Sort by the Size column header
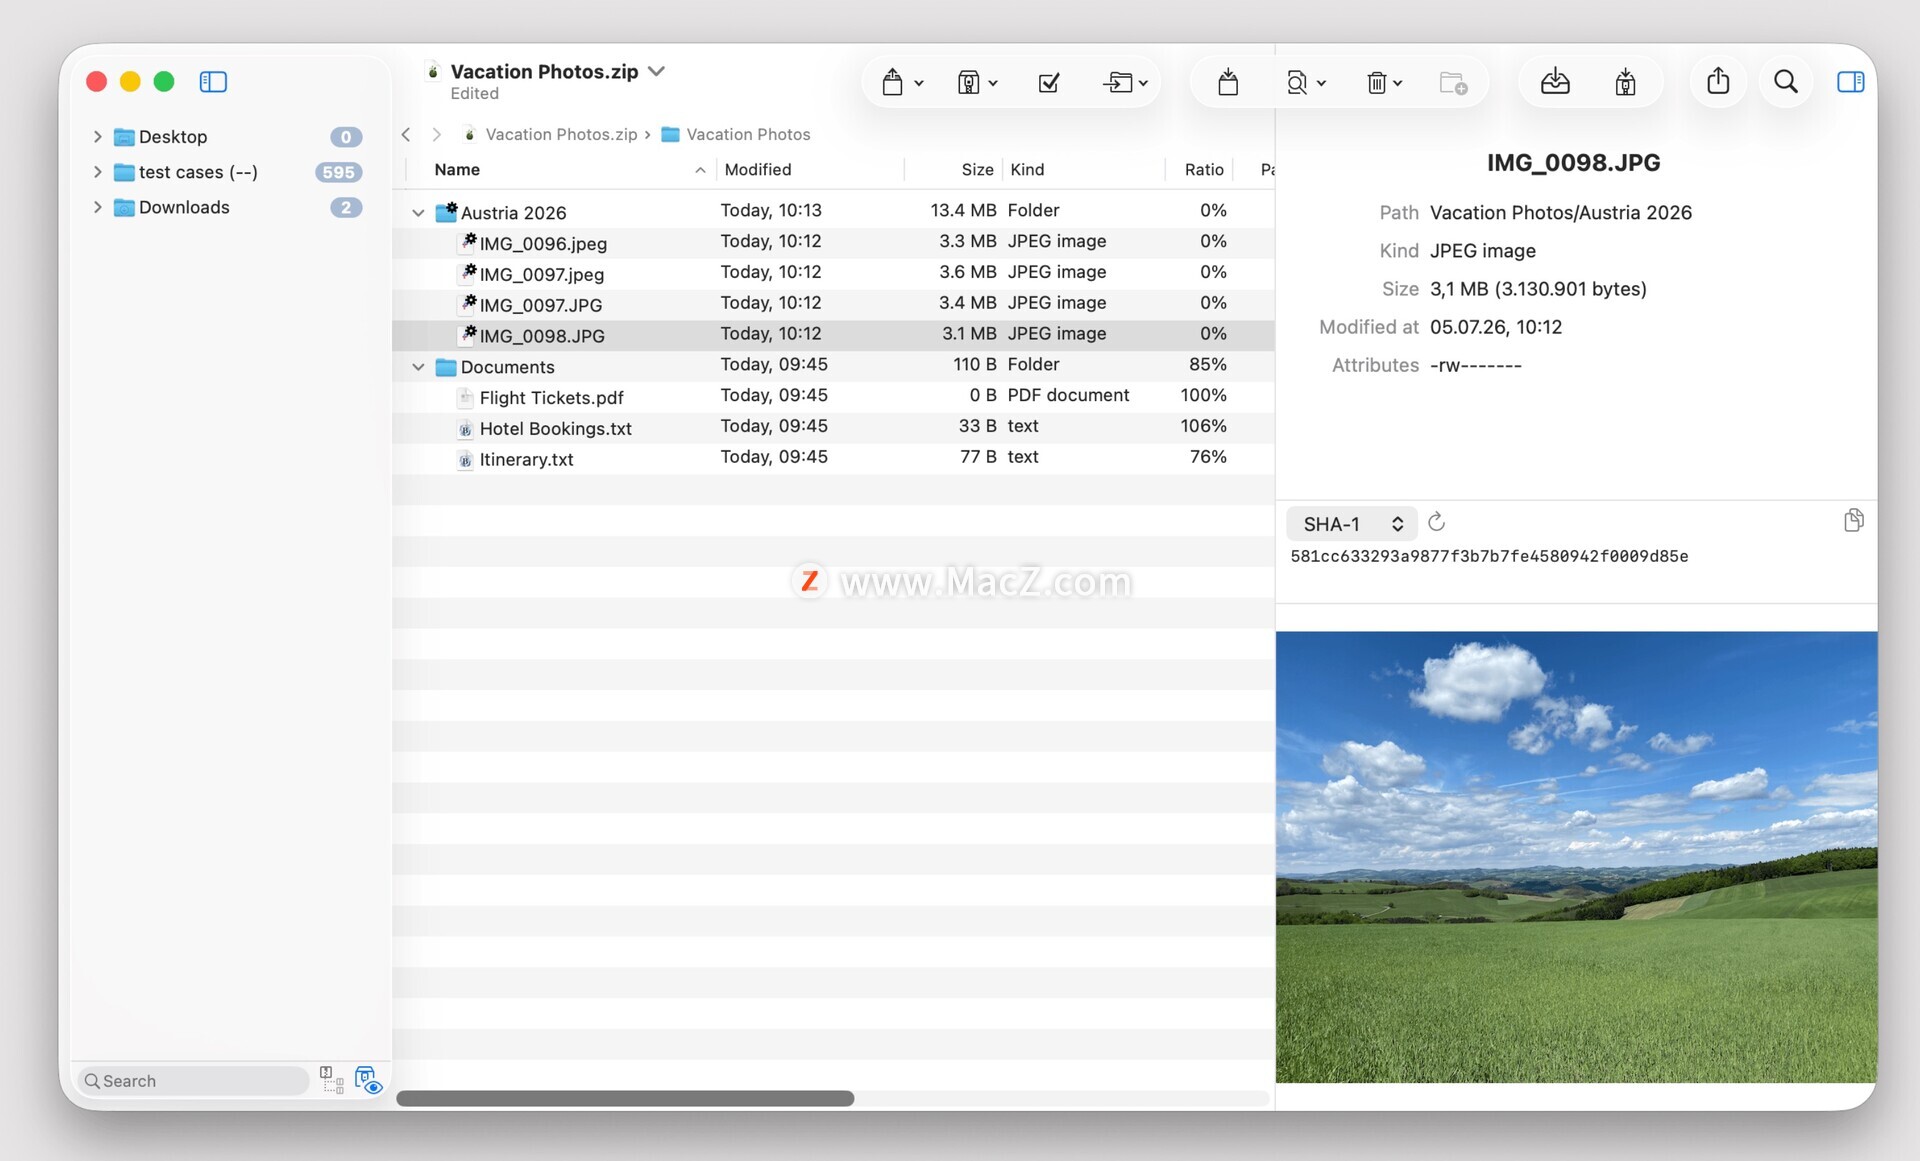The height and width of the screenshot is (1161, 1920). pyautogui.click(x=954, y=170)
